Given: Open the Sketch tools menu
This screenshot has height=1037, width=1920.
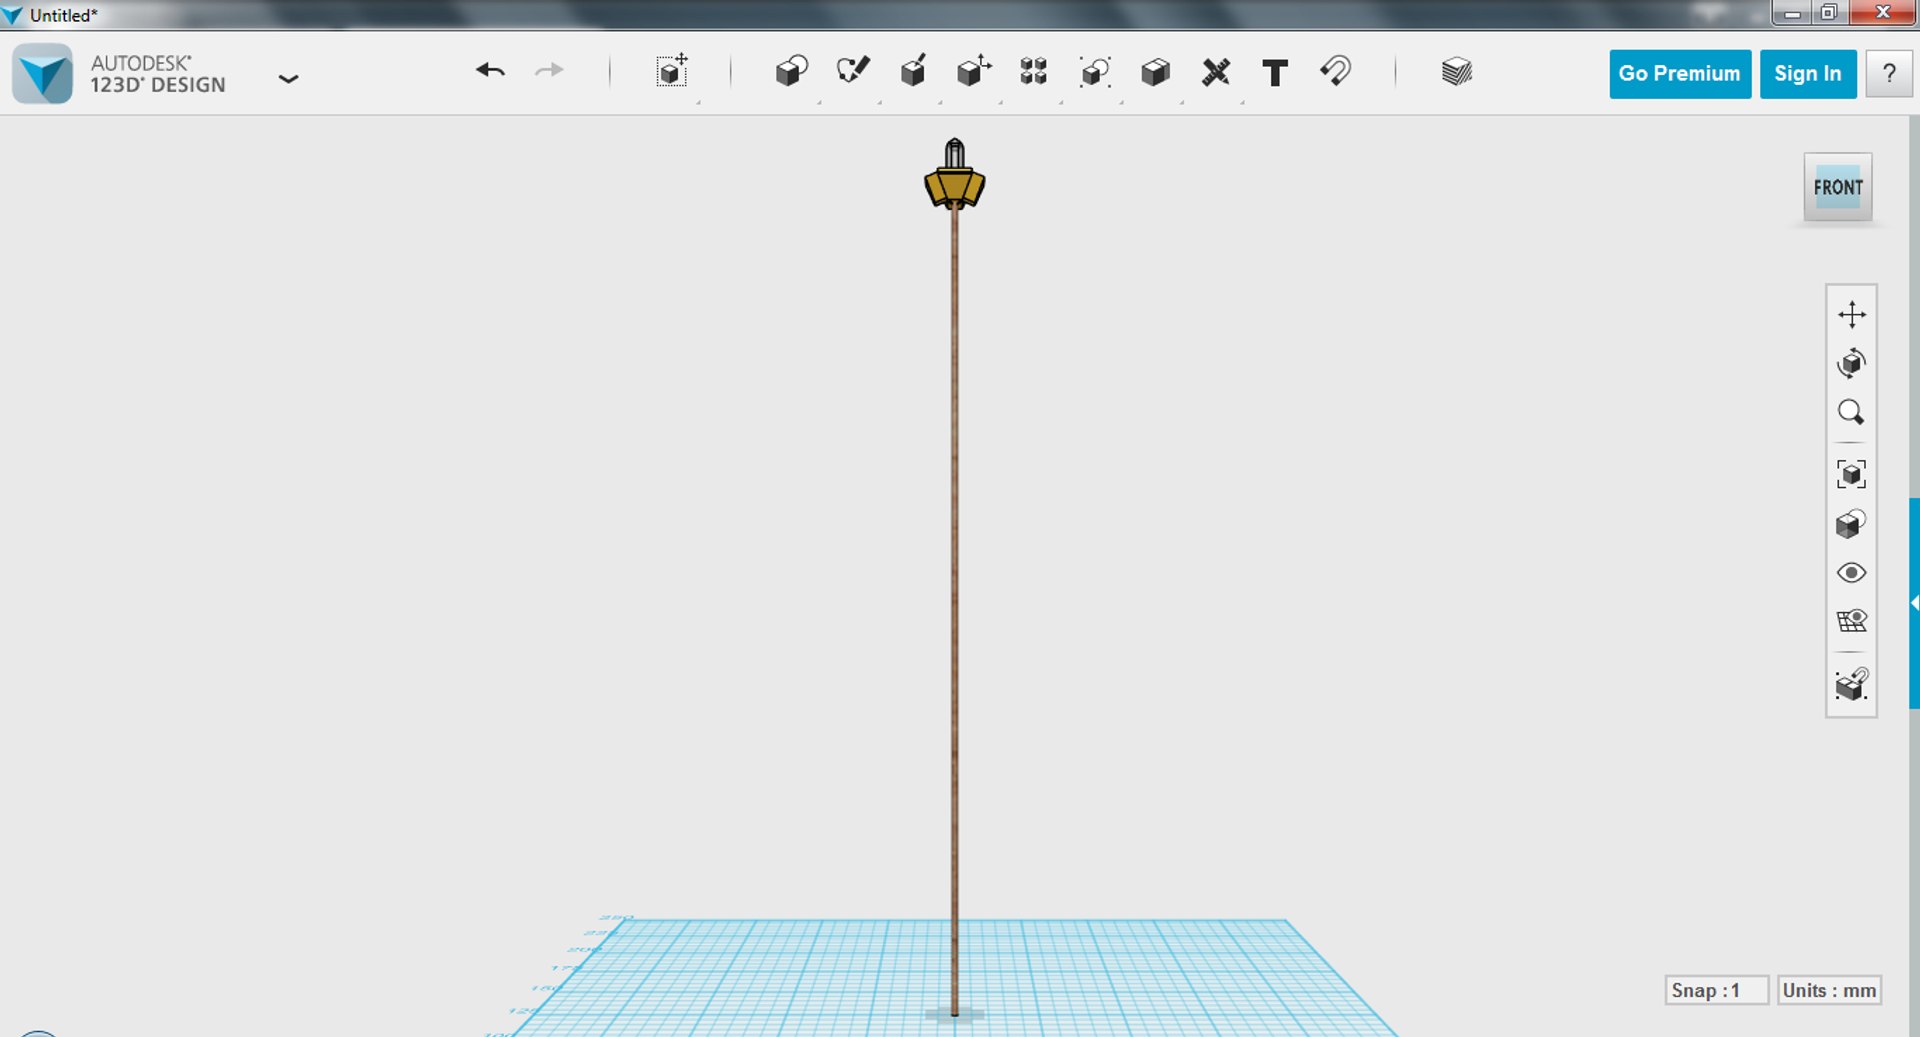Looking at the screenshot, I should [x=853, y=71].
